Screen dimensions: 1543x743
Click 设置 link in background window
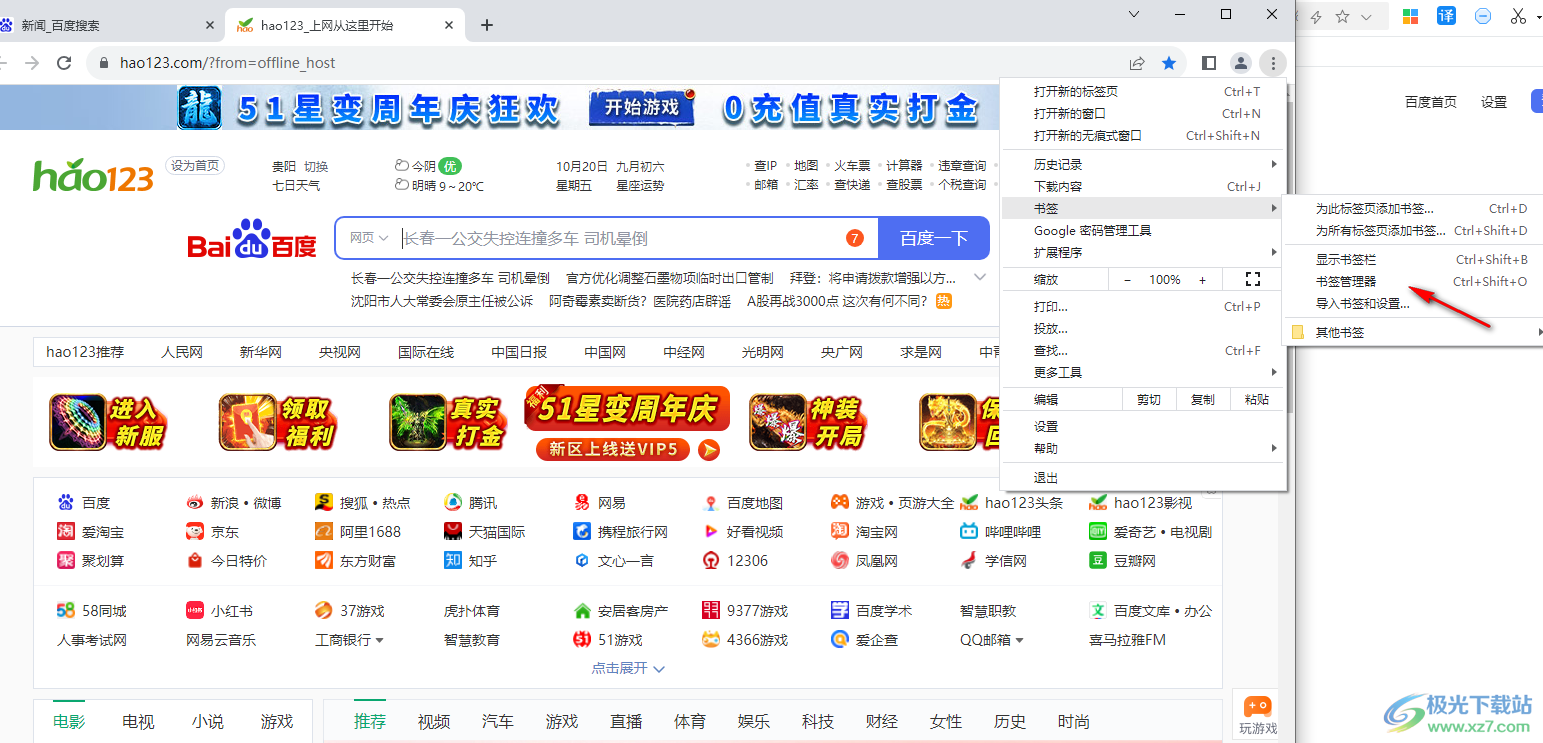(x=1494, y=102)
